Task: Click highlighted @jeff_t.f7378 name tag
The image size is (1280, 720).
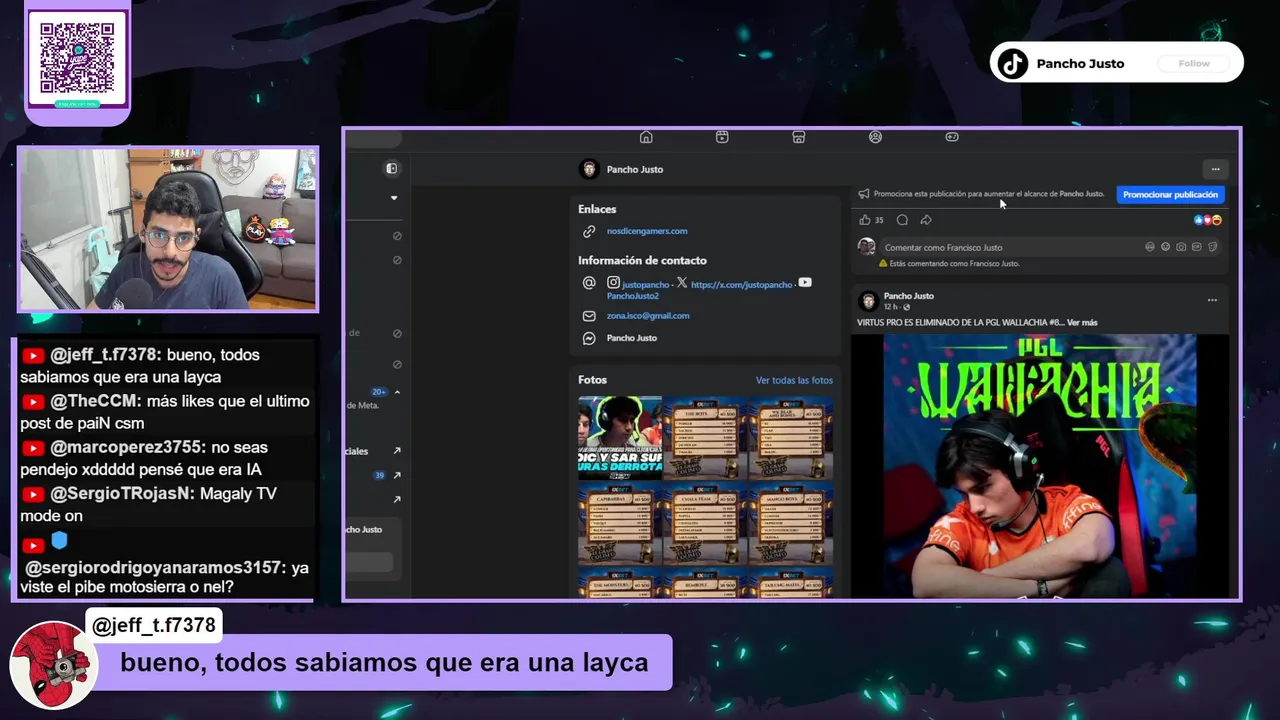Action: [x=154, y=625]
